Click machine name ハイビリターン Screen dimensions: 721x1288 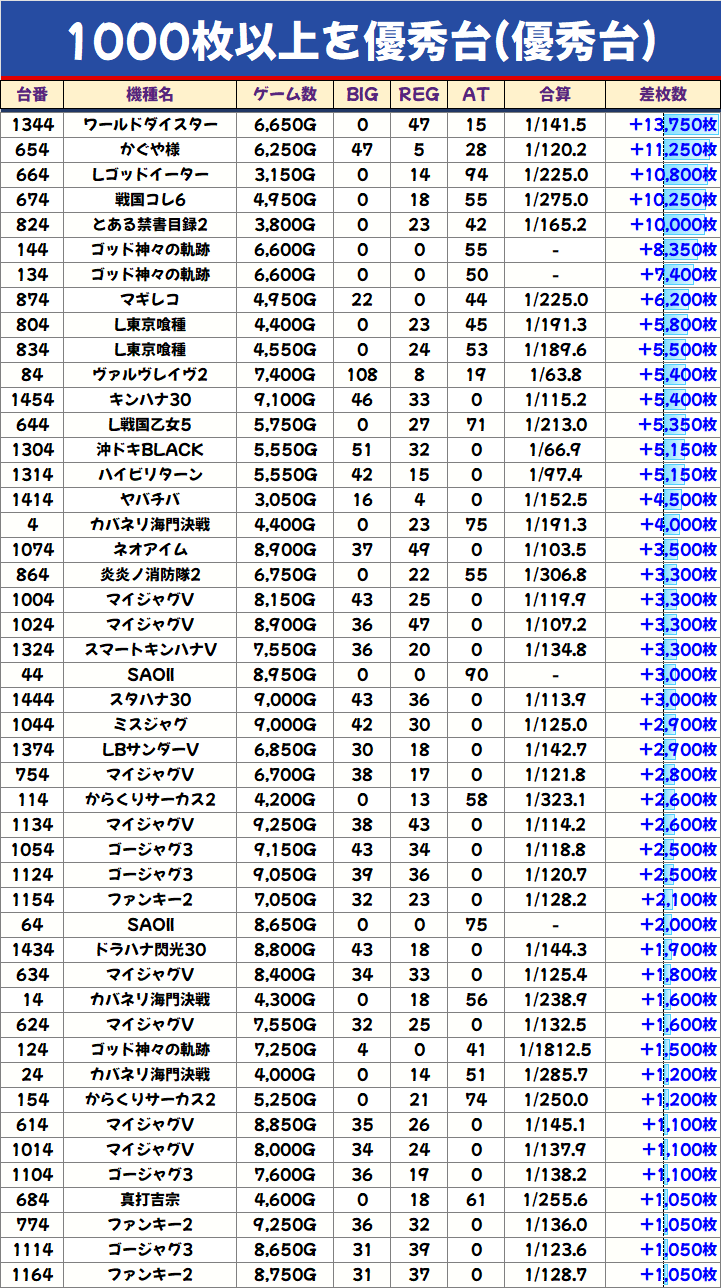click(150, 475)
